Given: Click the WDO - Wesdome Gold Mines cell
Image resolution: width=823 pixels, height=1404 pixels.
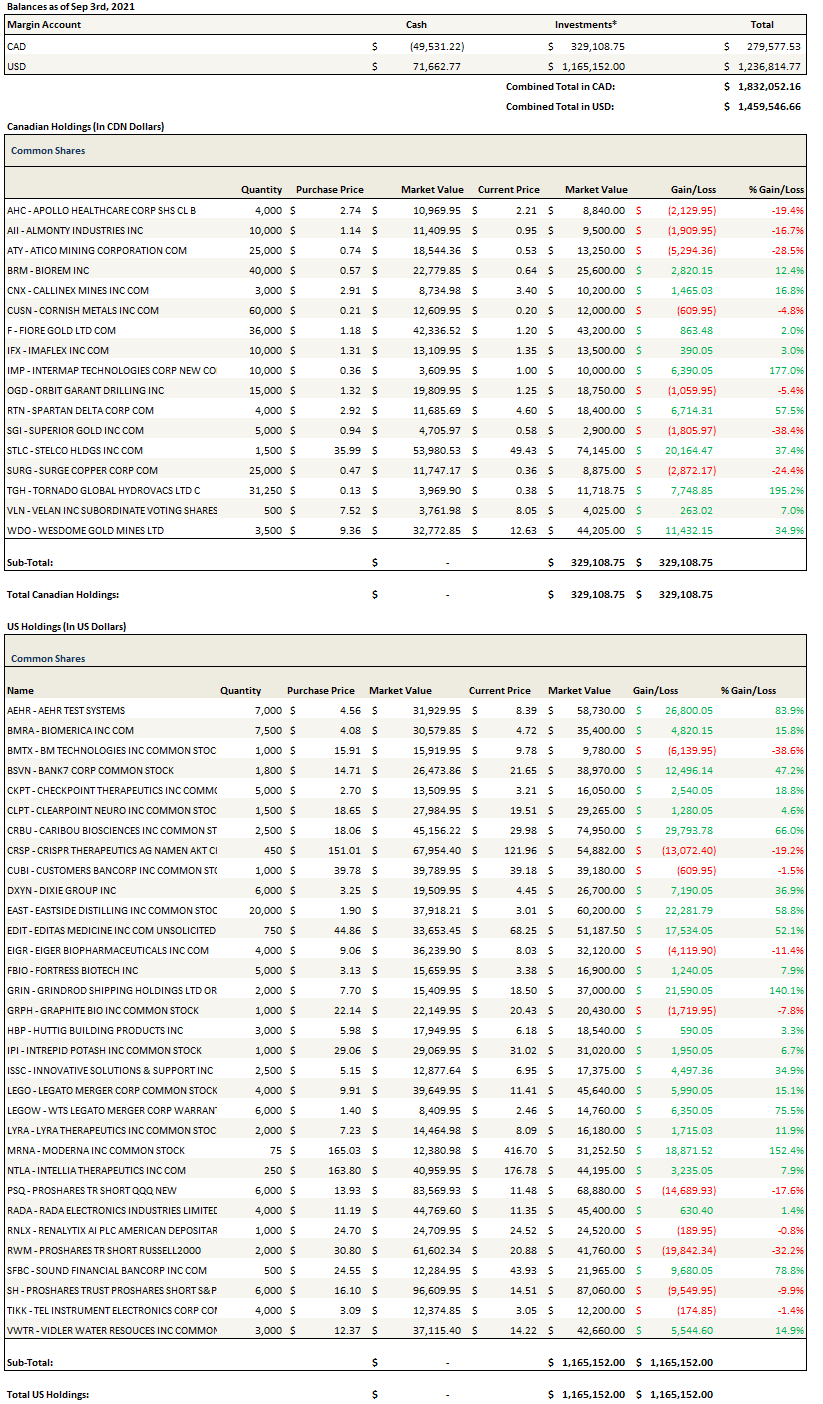Looking at the screenshot, I should [x=85, y=530].
